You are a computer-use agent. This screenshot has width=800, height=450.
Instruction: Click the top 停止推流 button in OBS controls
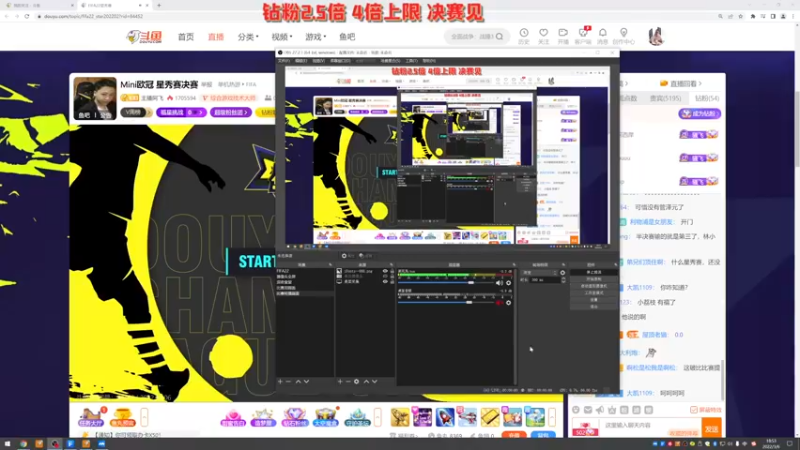pyautogui.click(x=593, y=272)
